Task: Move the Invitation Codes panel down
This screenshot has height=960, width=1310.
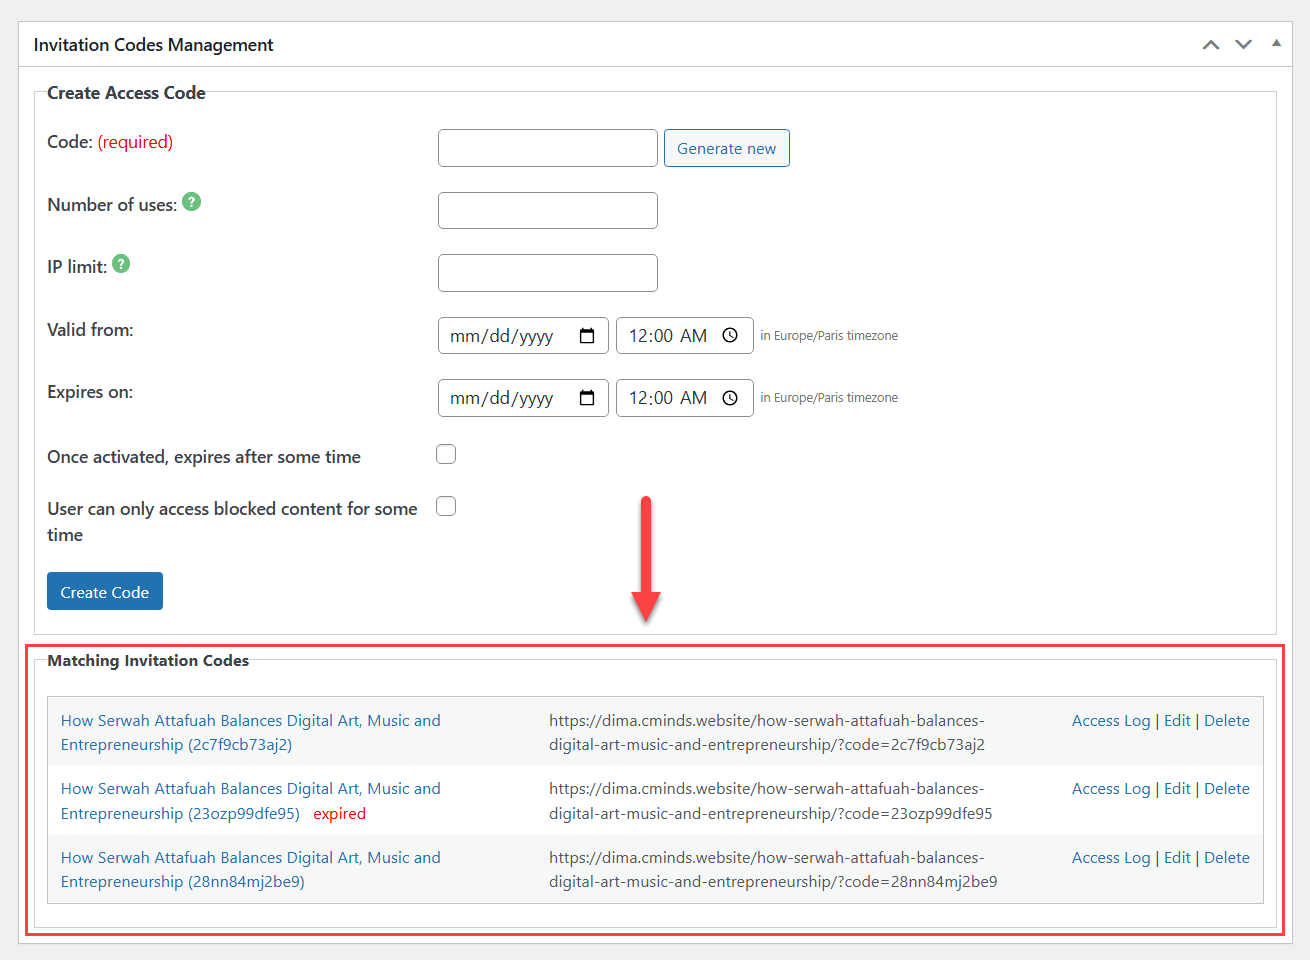Action: (1243, 45)
